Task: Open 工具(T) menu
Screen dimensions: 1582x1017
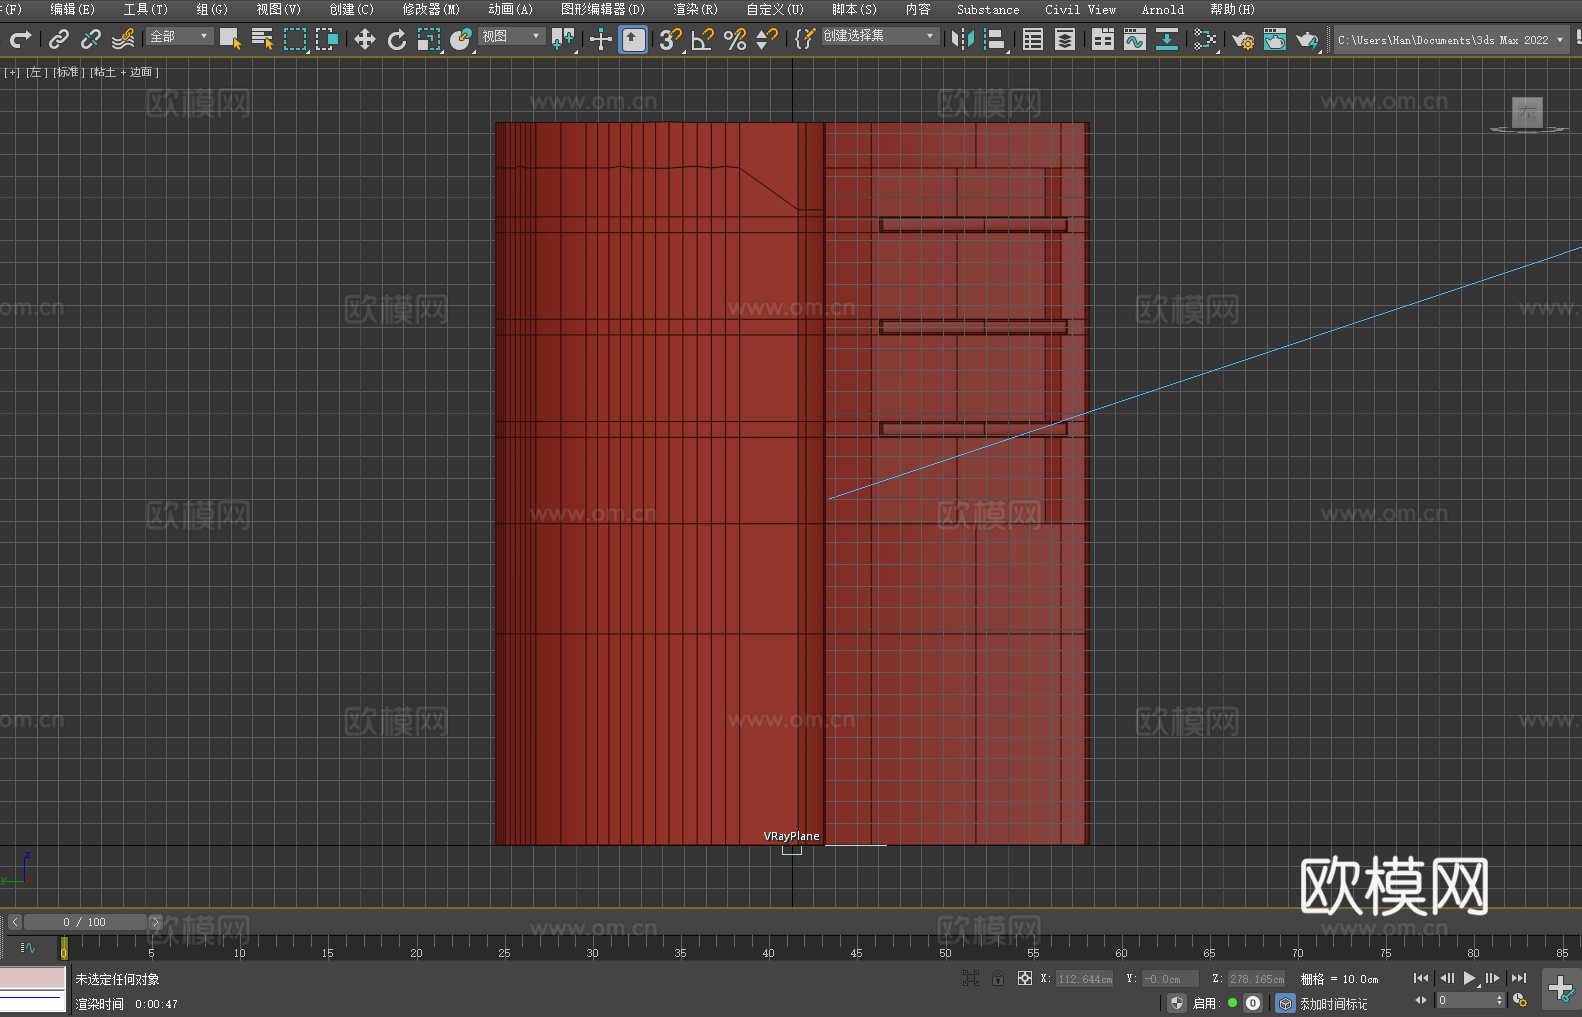Action: pos(146,9)
